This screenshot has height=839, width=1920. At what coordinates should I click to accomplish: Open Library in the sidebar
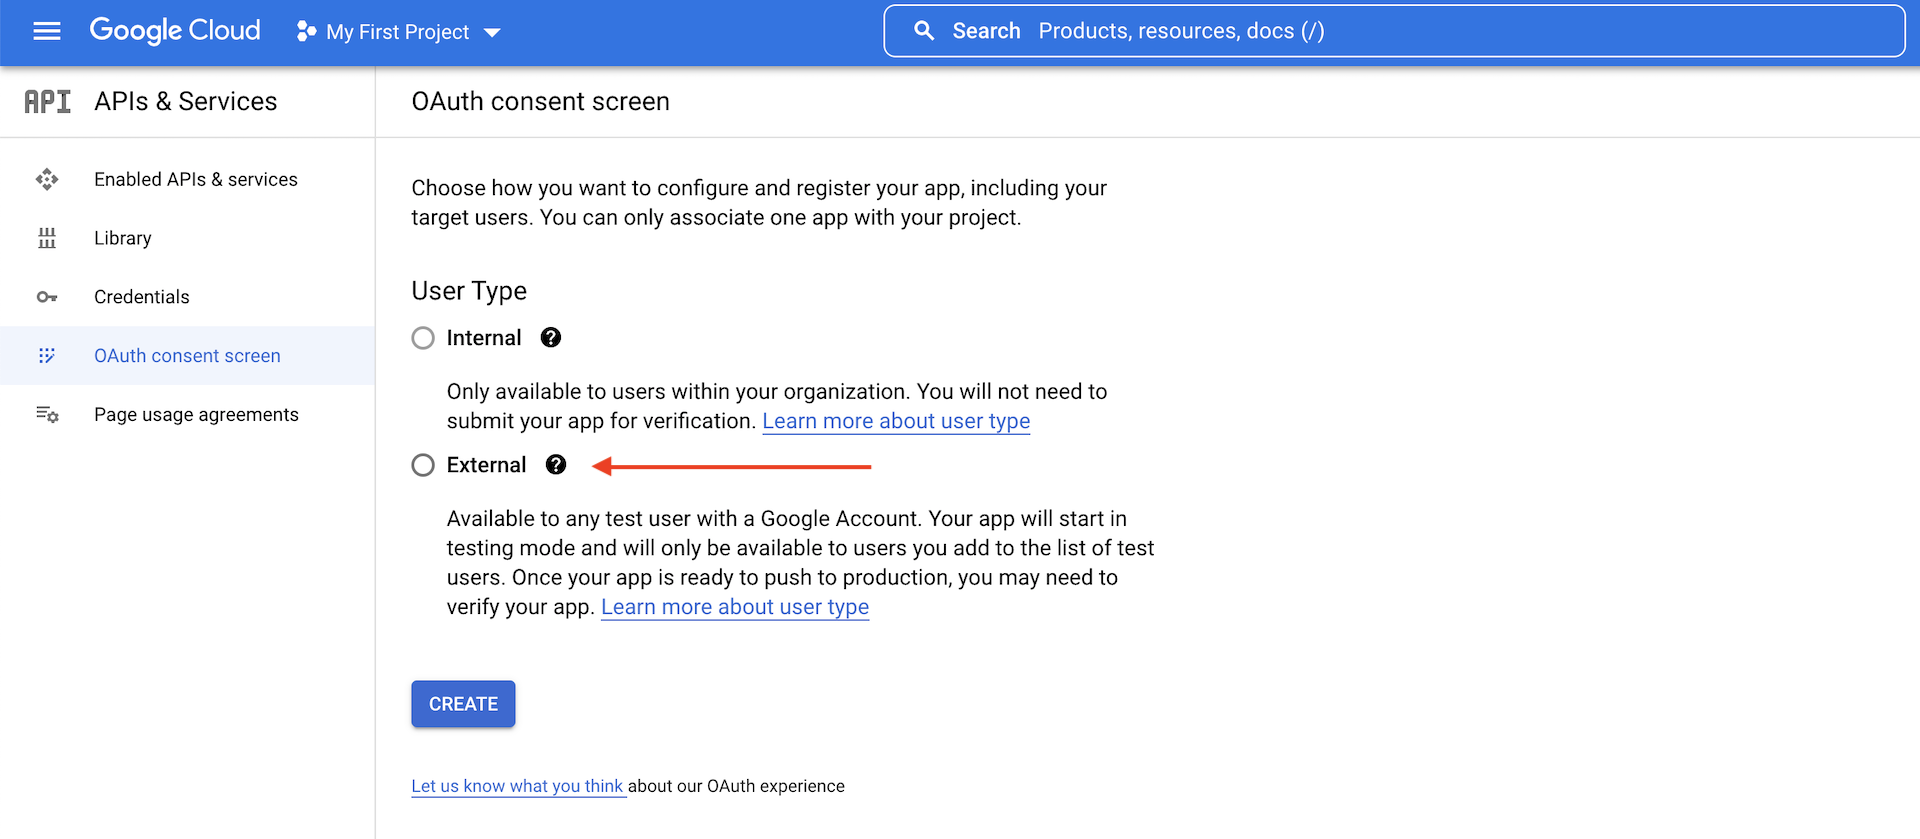[188, 238]
